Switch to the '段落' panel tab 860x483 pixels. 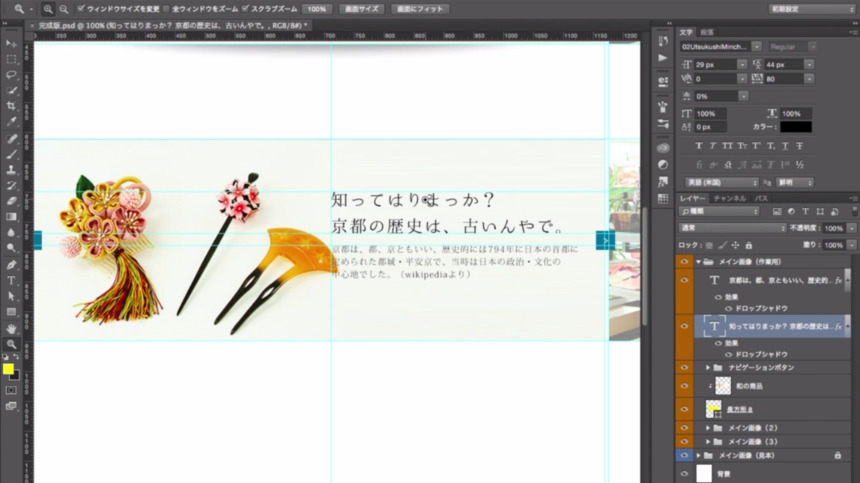(708, 32)
